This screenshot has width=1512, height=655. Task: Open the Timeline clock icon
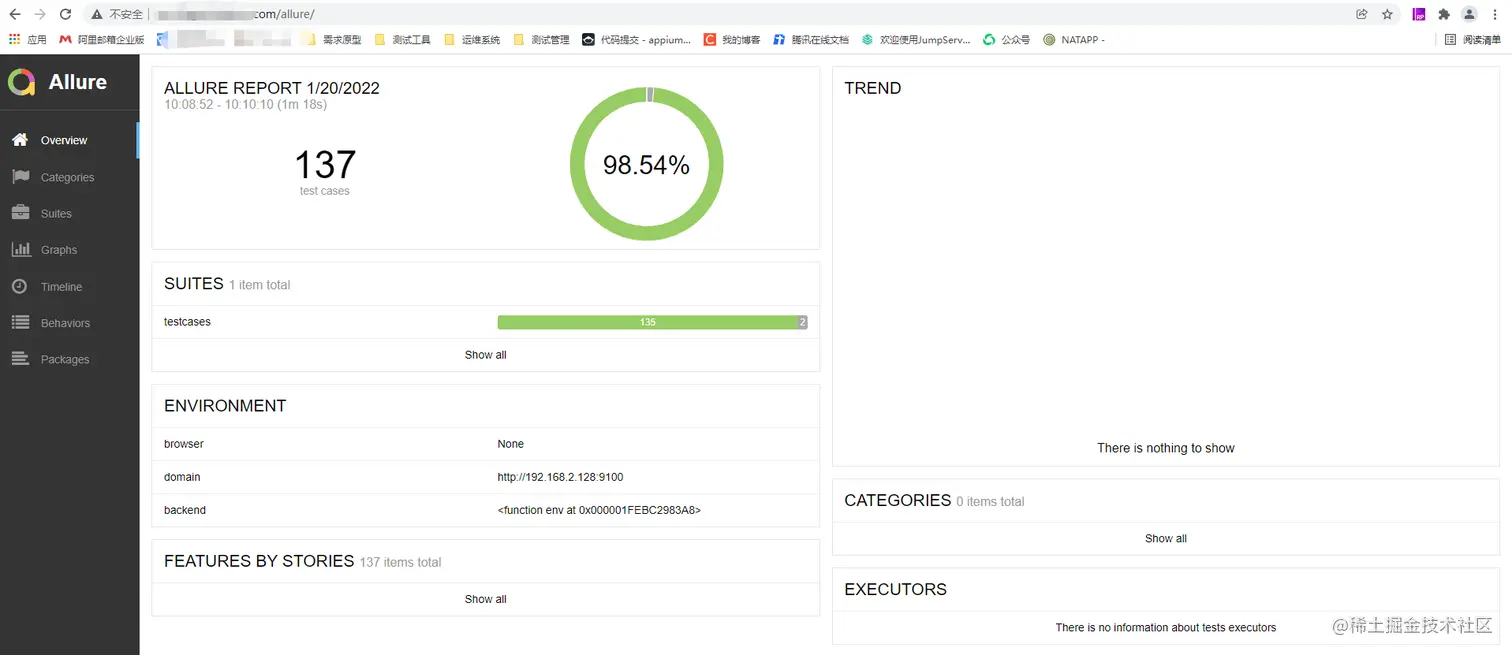point(20,286)
